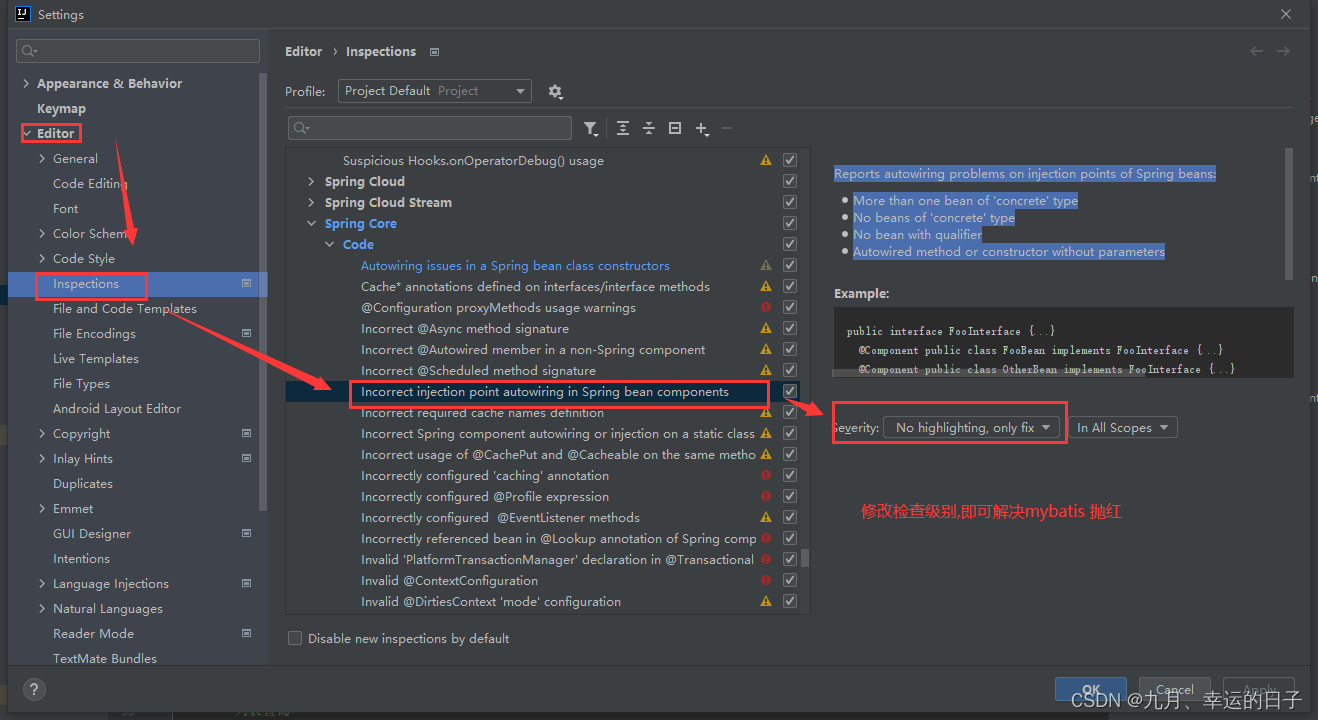This screenshot has width=1318, height=720.
Task: Expand the Spring Cloud inspection group
Action: pyautogui.click(x=313, y=181)
